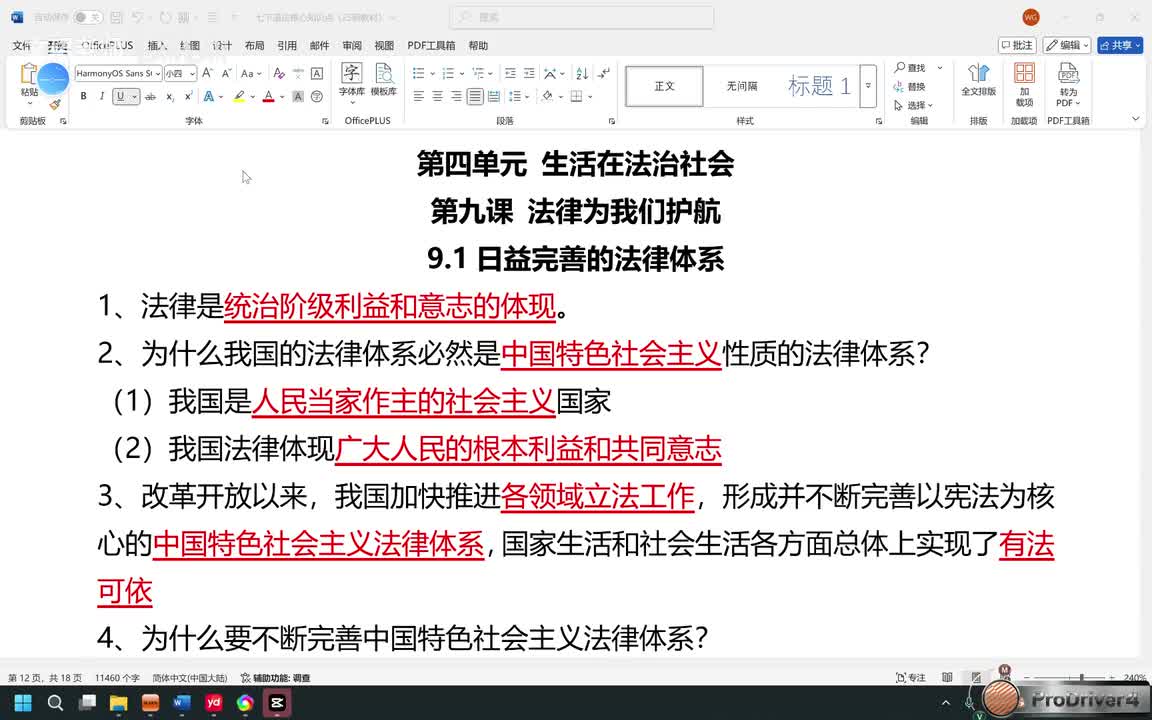Open font dialog launcher
This screenshot has width=1152, height=720.
pyautogui.click(x=325, y=121)
